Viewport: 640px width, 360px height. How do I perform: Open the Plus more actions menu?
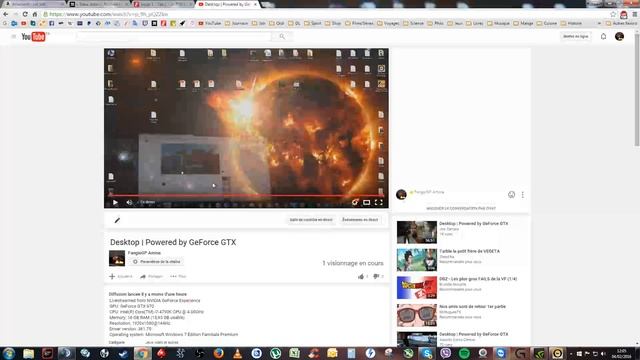tap(178, 276)
